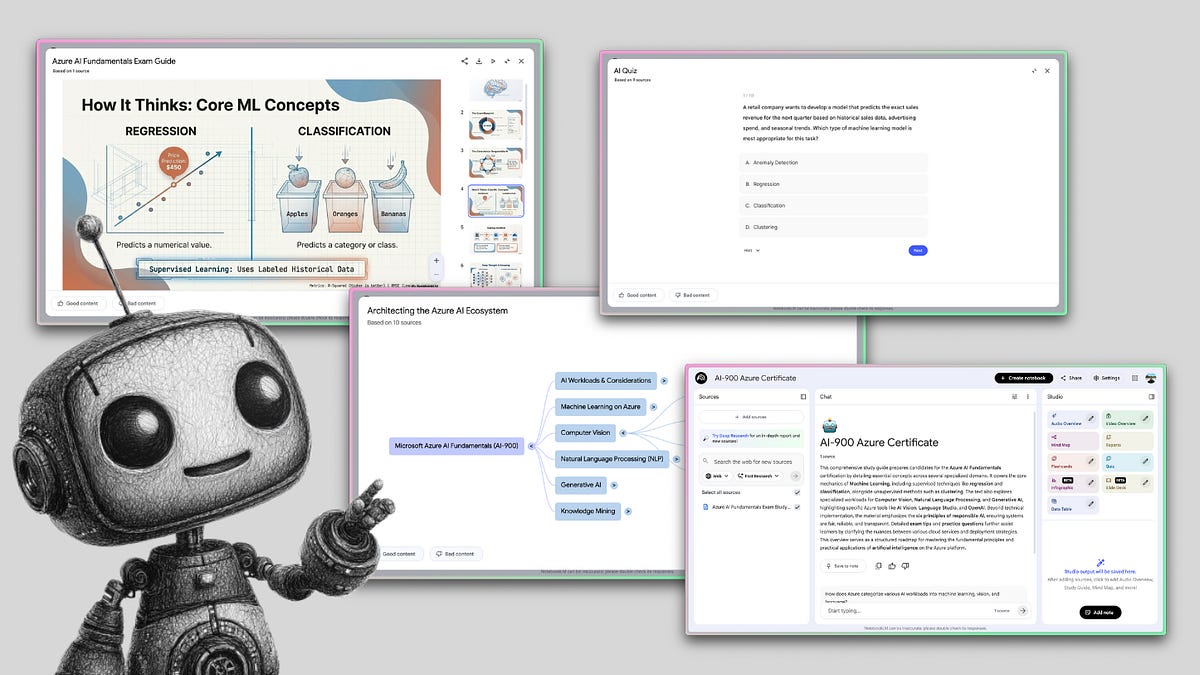This screenshot has height=675, width=1200.
Task: Toggle Azure AI Fundamentals Exam Study source checkbox
Action: coord(797,507)
